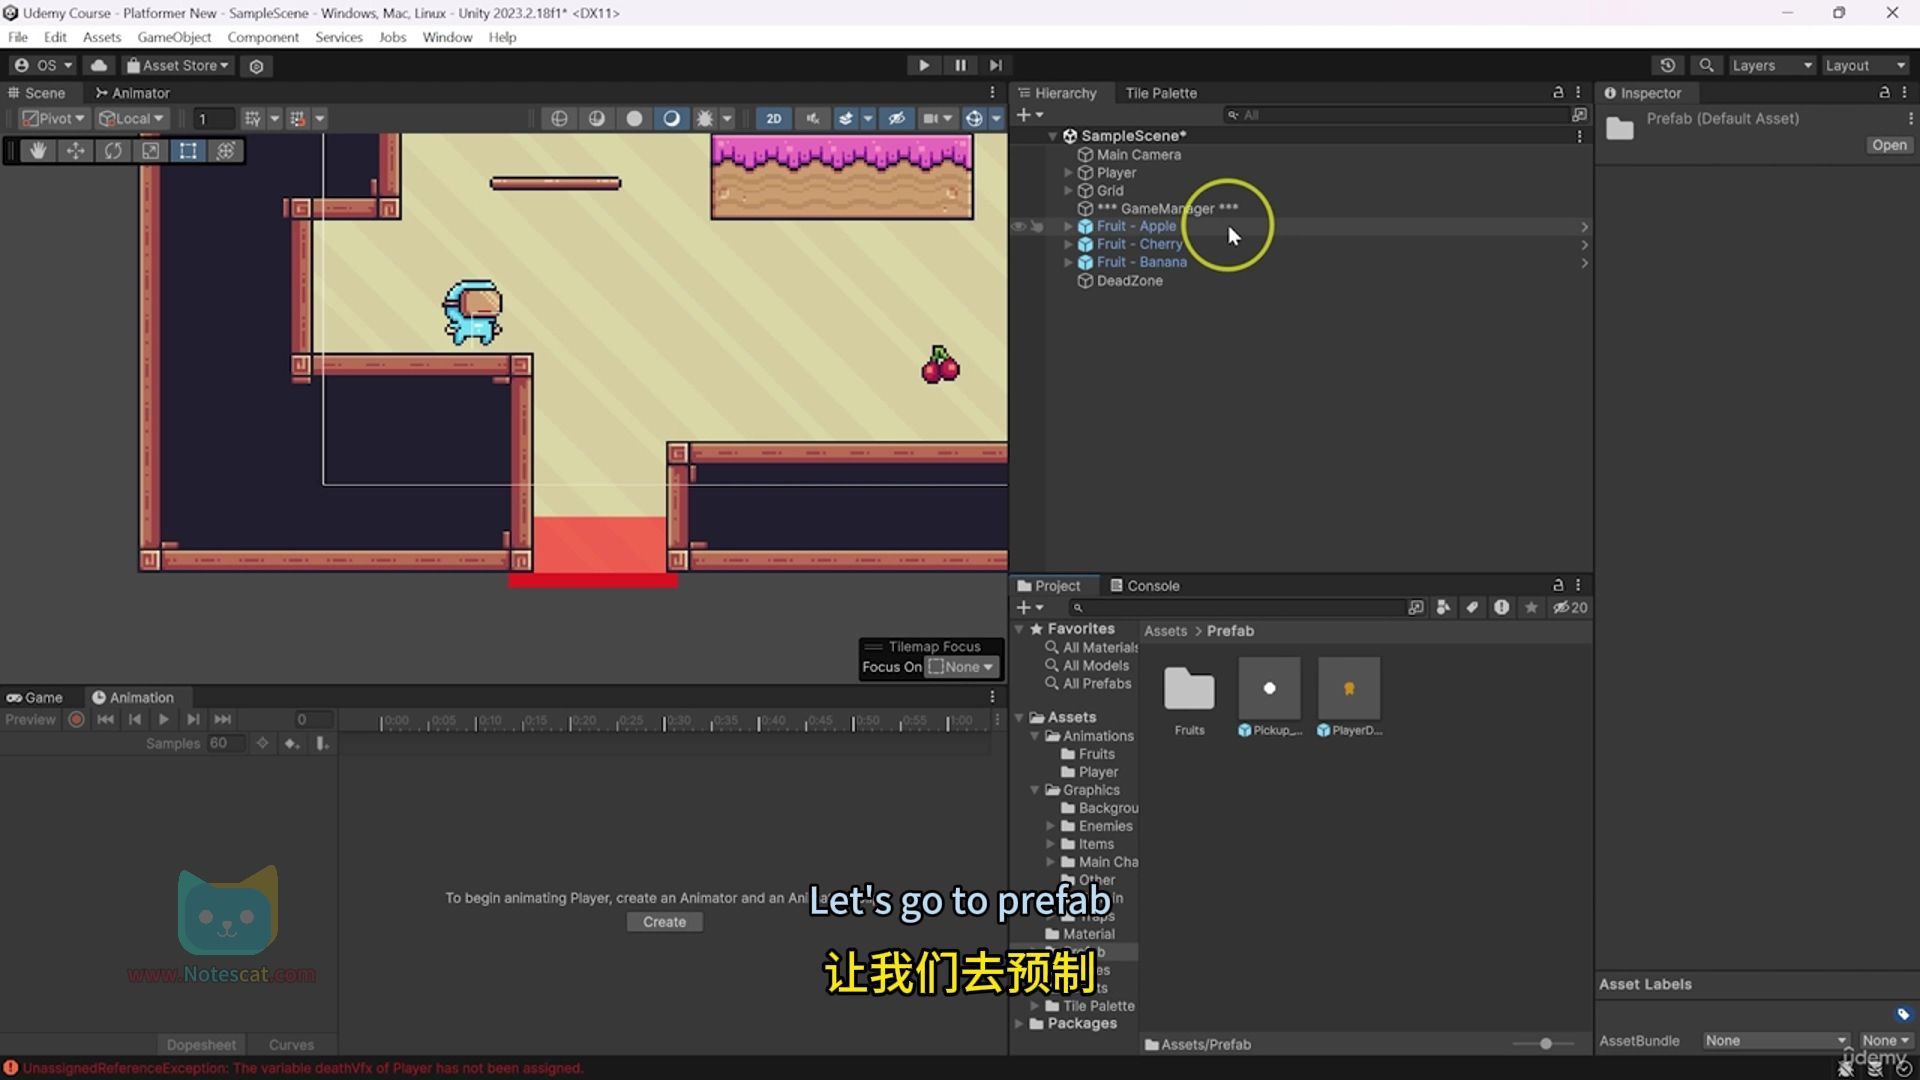The image size is (1920, 1080).
Task: Click the Play button in top toolbar
Action: (924, 65)
